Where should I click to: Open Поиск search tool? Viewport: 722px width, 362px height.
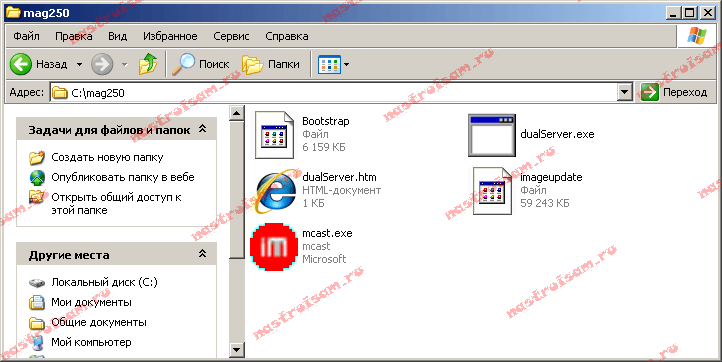(200, 64)
